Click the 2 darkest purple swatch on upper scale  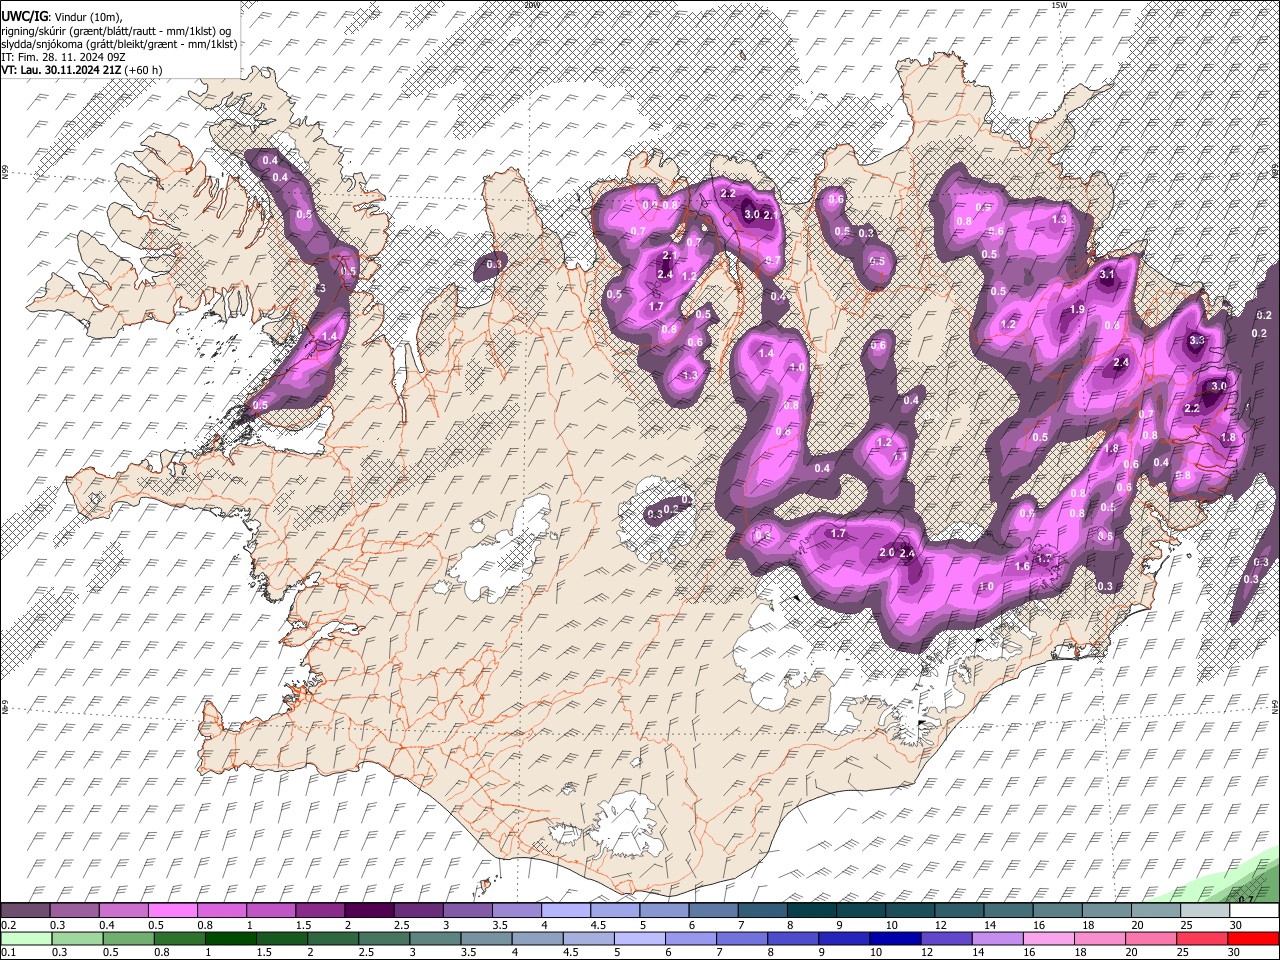point(369,911)
